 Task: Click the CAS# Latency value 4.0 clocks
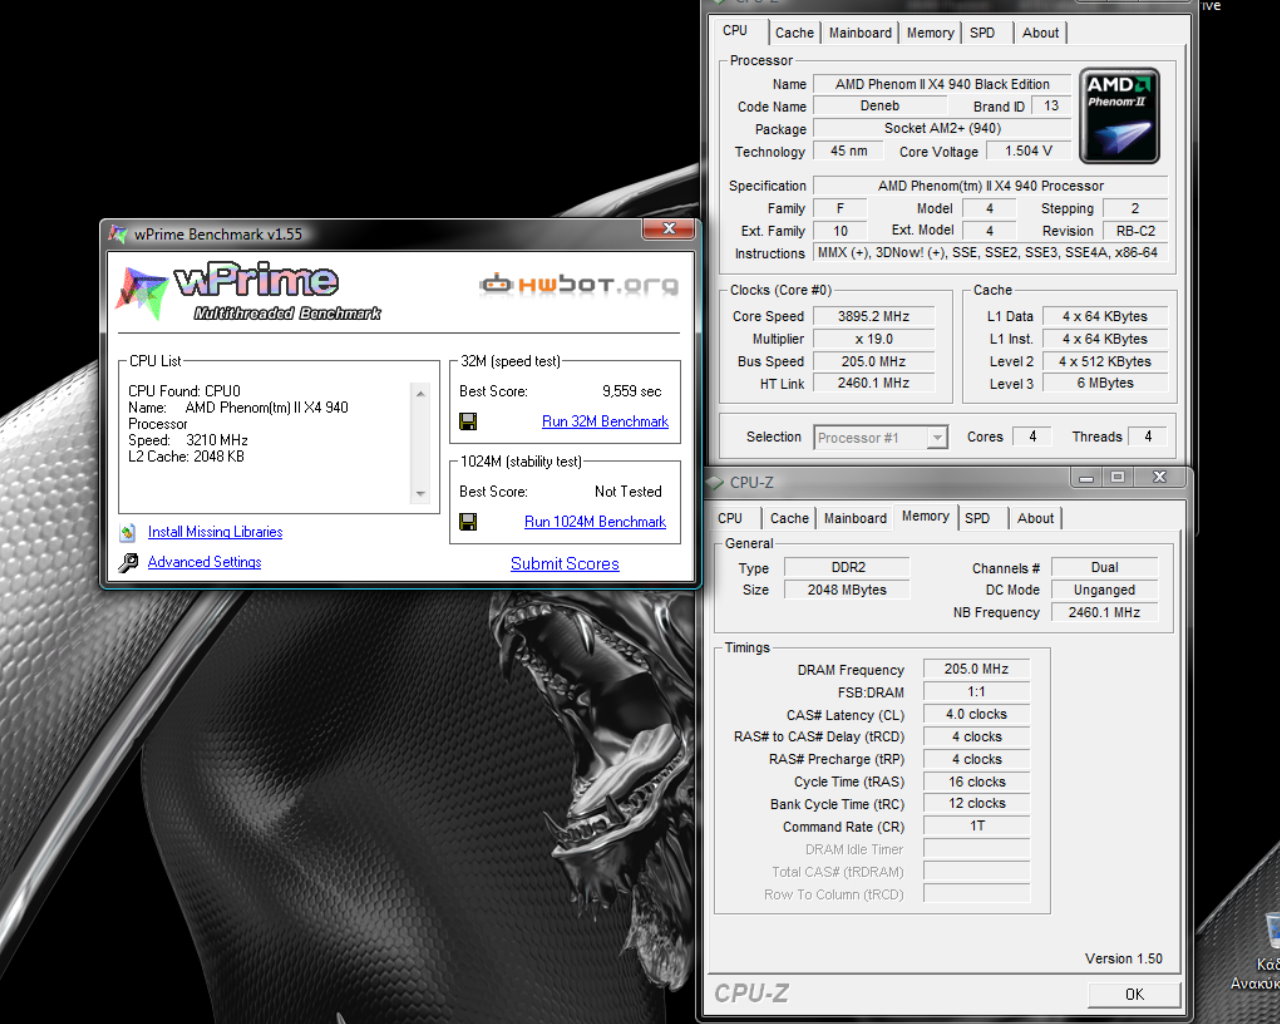click(976, 714)
